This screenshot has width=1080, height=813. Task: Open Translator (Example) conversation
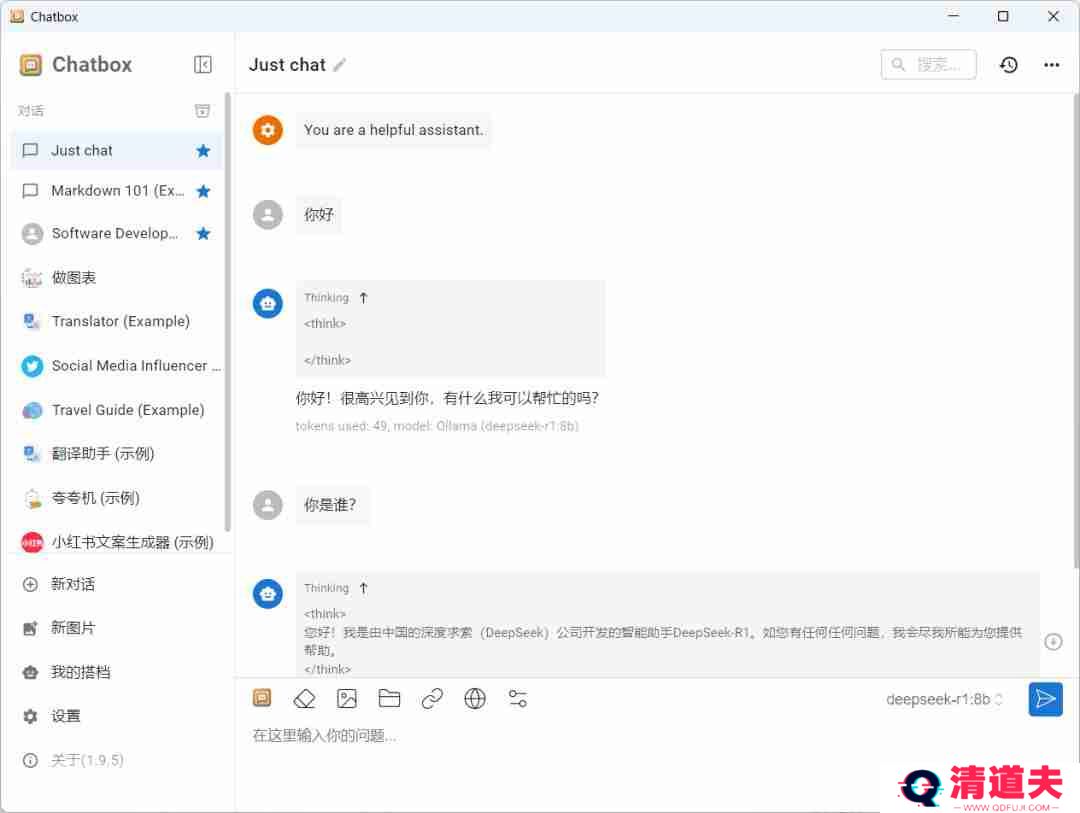tap(116, 322)
